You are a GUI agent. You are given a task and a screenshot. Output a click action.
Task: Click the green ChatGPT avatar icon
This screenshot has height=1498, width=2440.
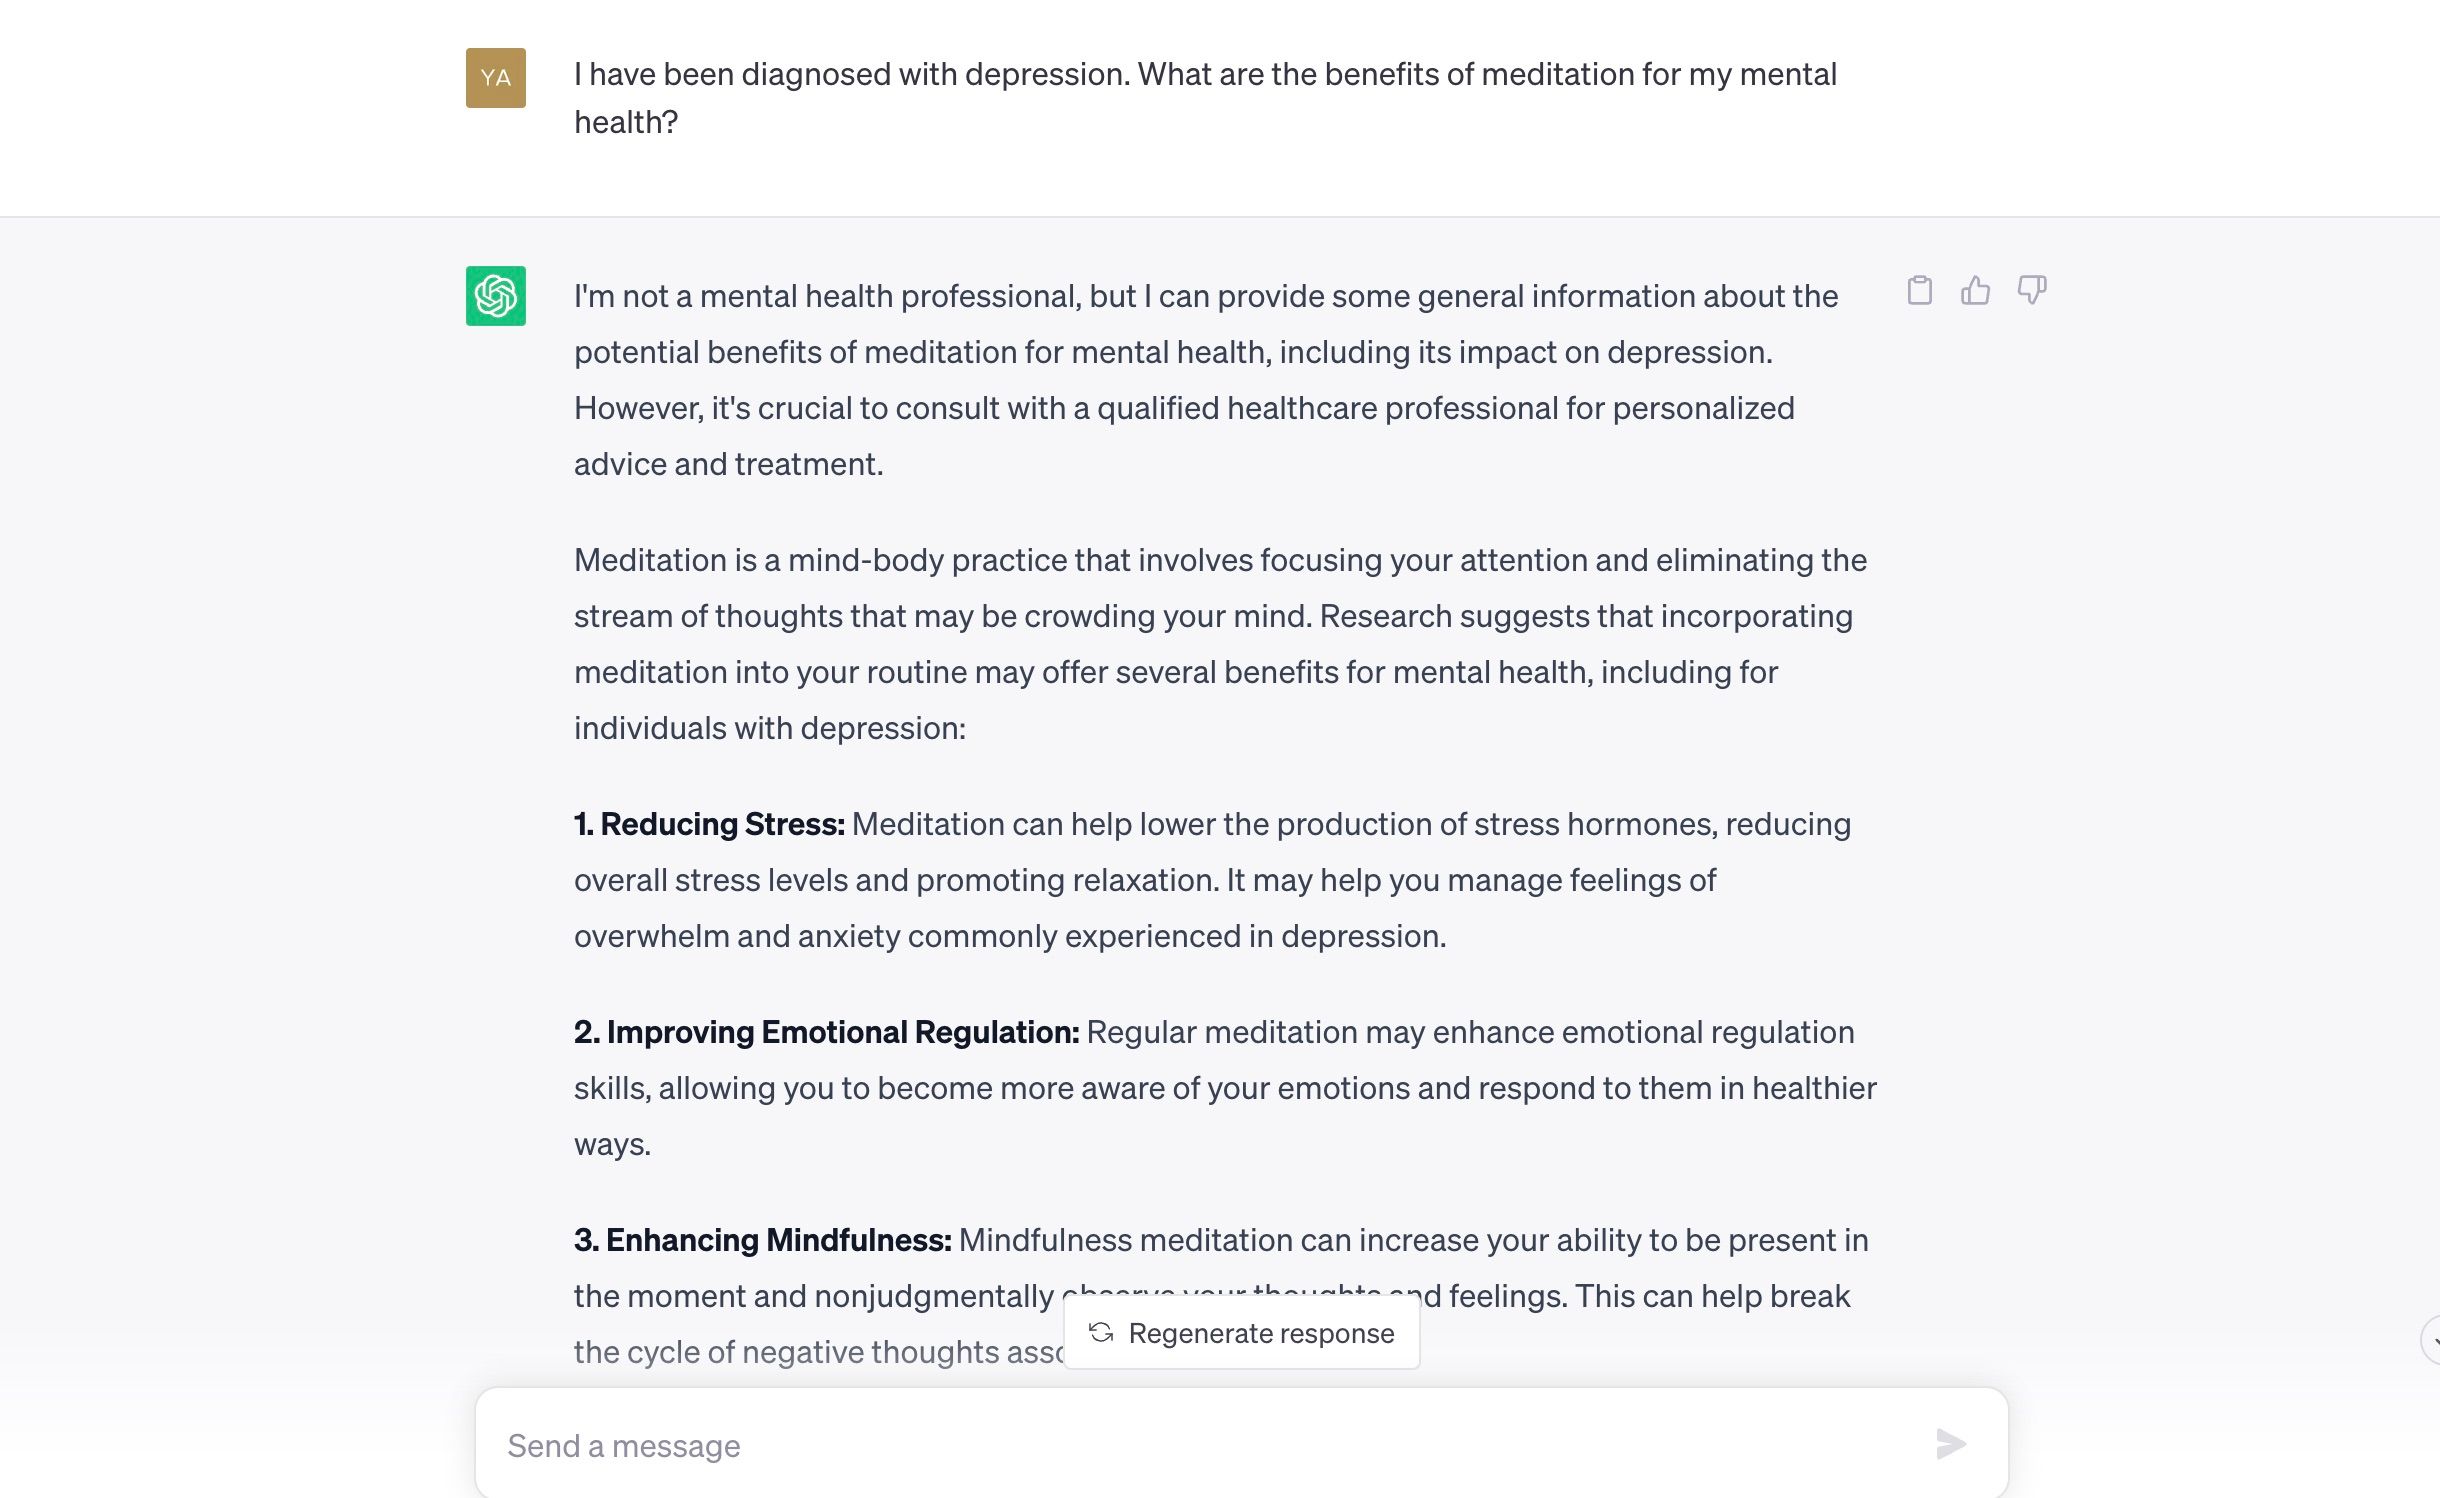coord(495,296)
